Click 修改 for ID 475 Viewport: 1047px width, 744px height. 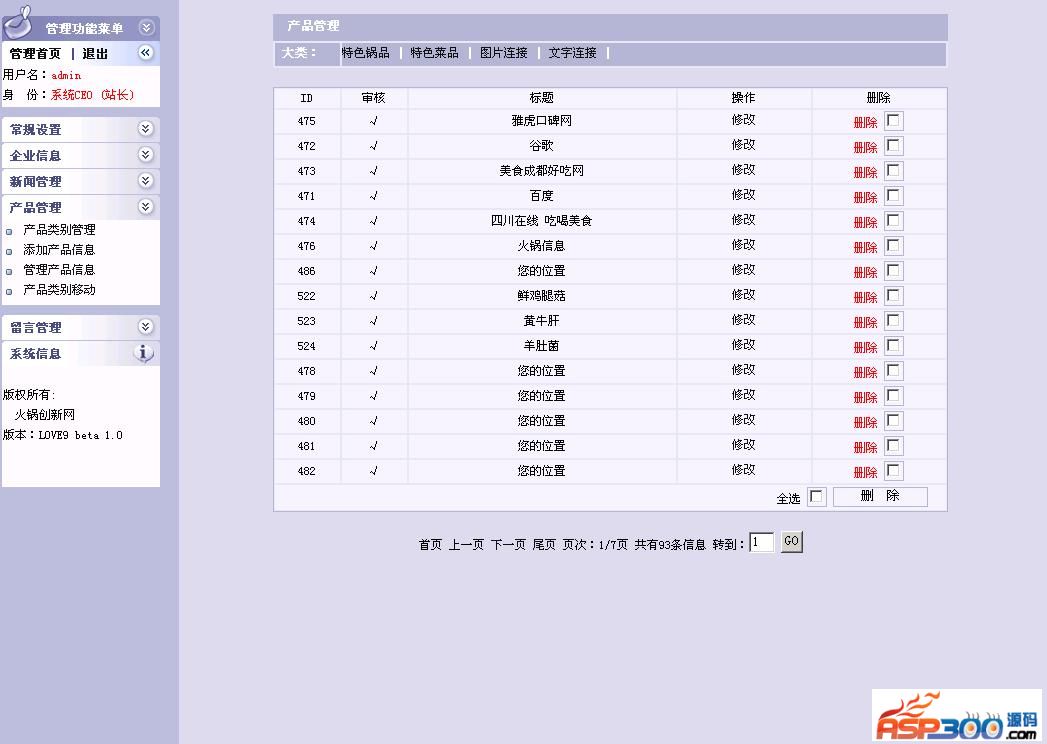[x=743, y=120]
